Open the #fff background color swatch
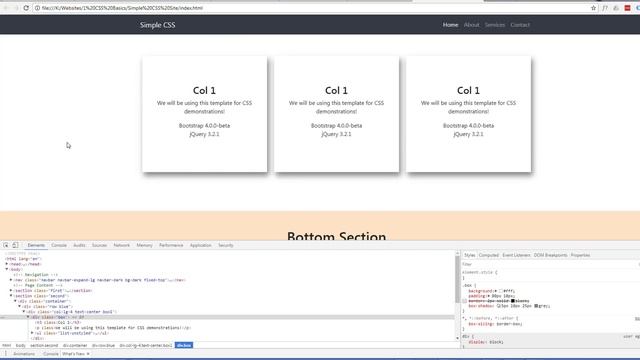Viewport: 640px width, 360px height. 501,291
